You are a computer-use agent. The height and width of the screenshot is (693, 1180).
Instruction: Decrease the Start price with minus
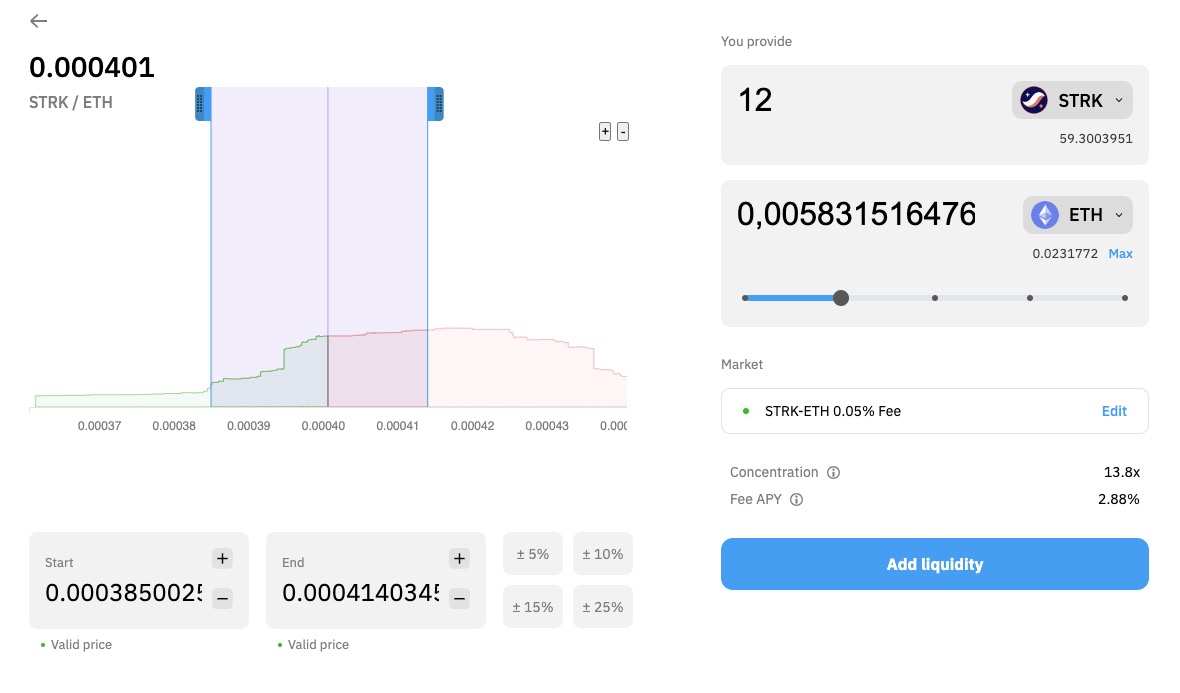click(x=222, y=599)
